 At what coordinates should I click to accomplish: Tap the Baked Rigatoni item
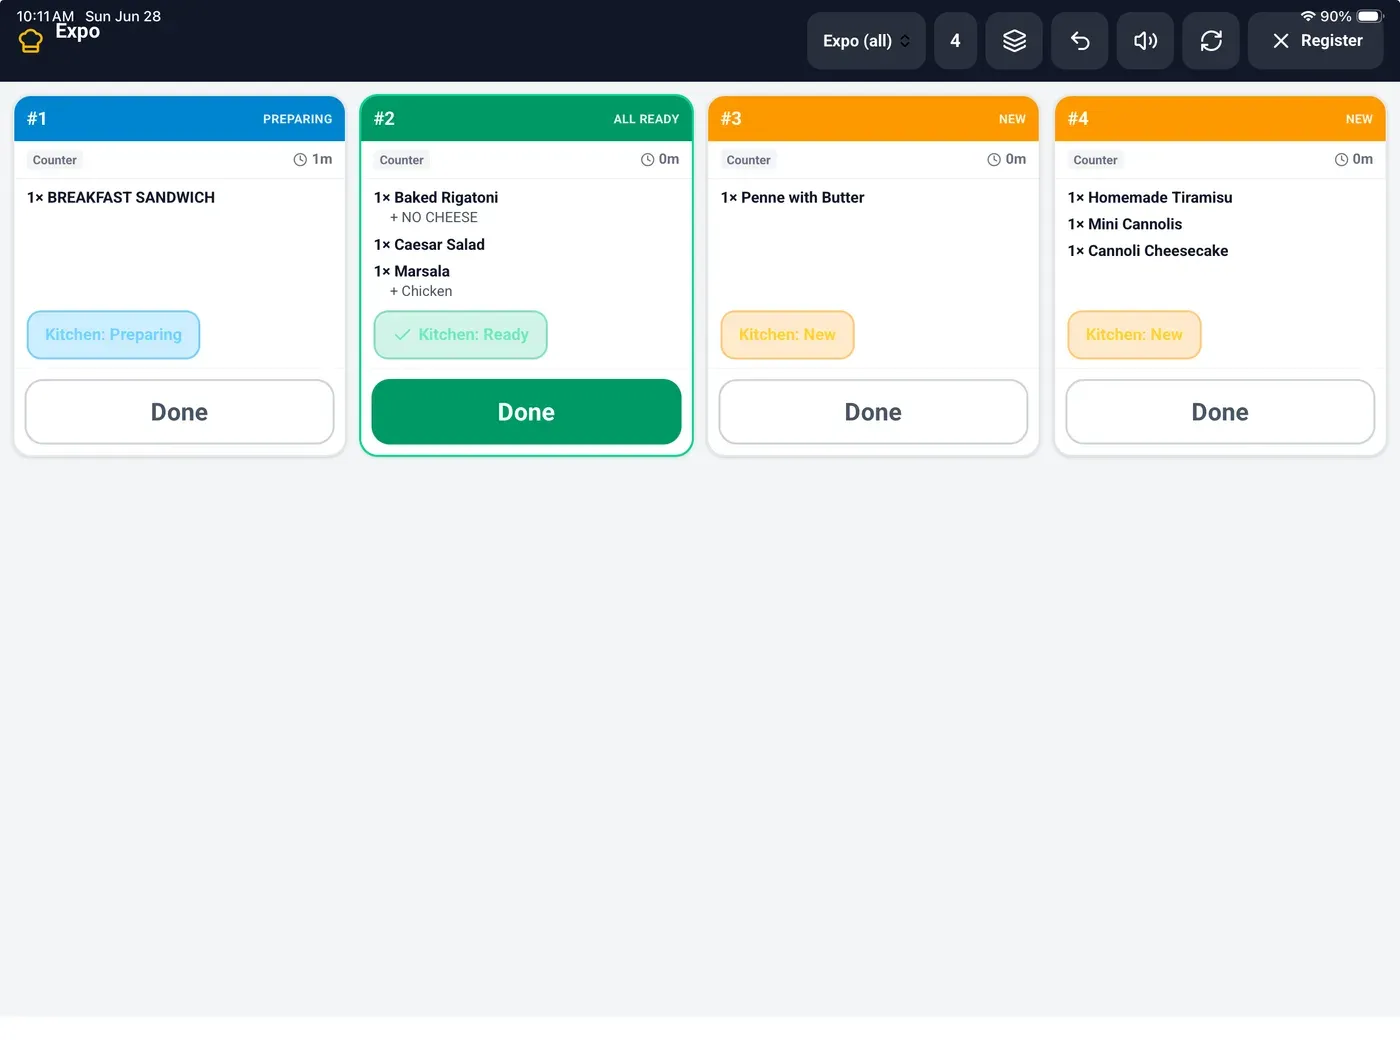436,198
